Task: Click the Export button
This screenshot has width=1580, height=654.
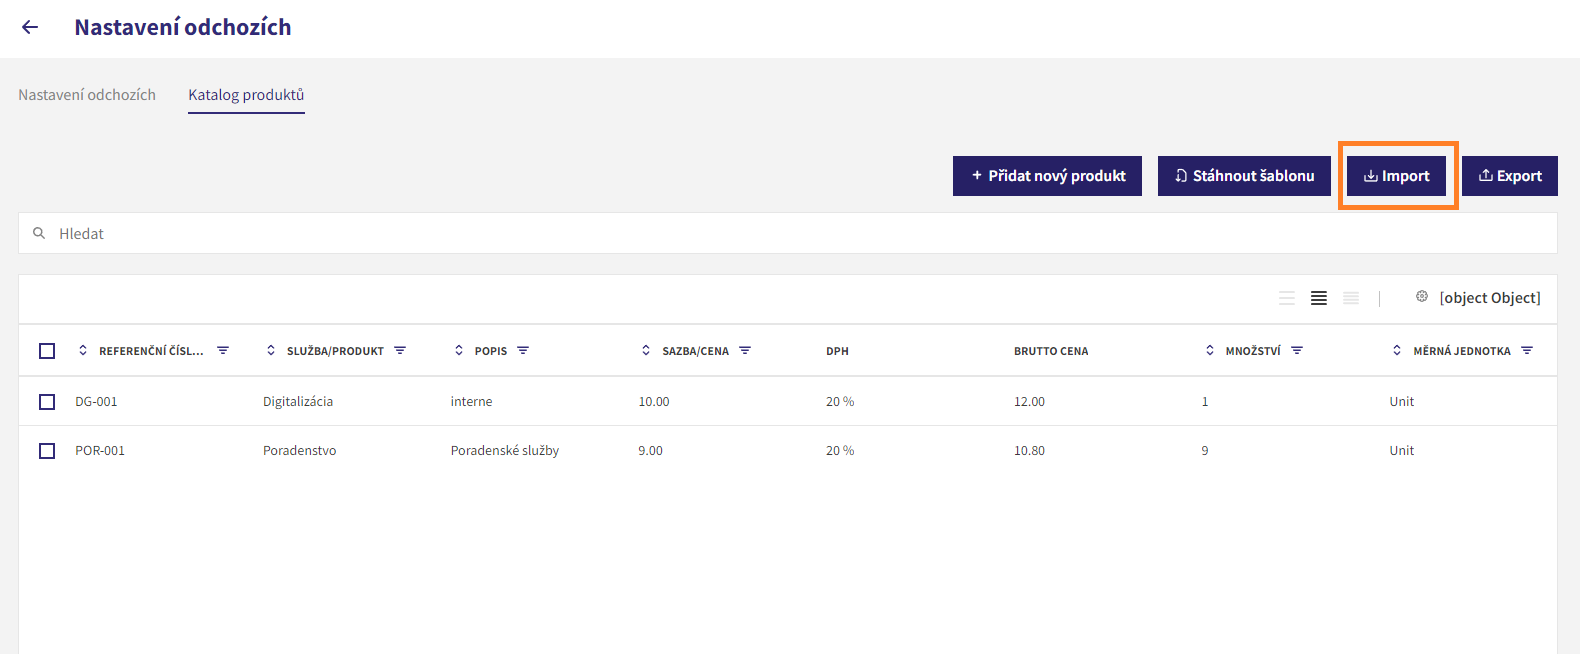Action: [x=1510, y=176]
